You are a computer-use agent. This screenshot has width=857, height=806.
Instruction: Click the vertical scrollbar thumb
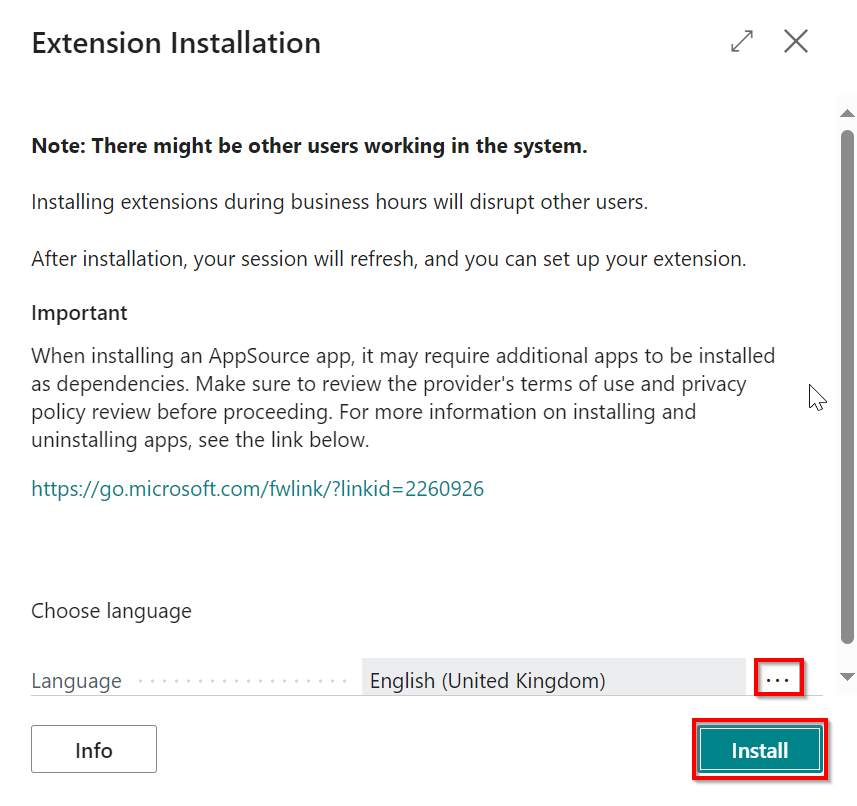847,385
